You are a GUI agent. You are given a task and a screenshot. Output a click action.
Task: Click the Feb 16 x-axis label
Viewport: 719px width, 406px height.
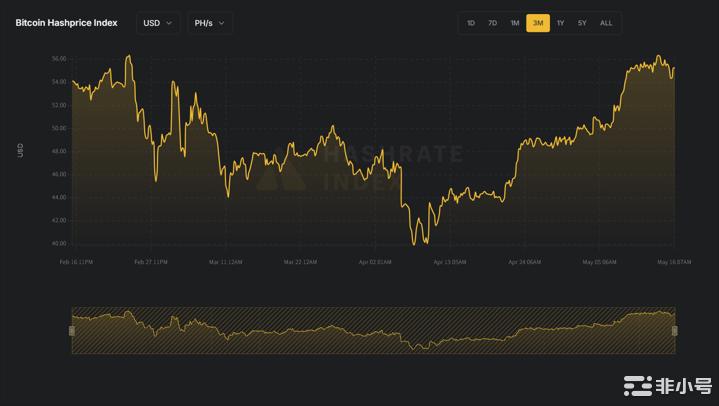click(76, 262)
